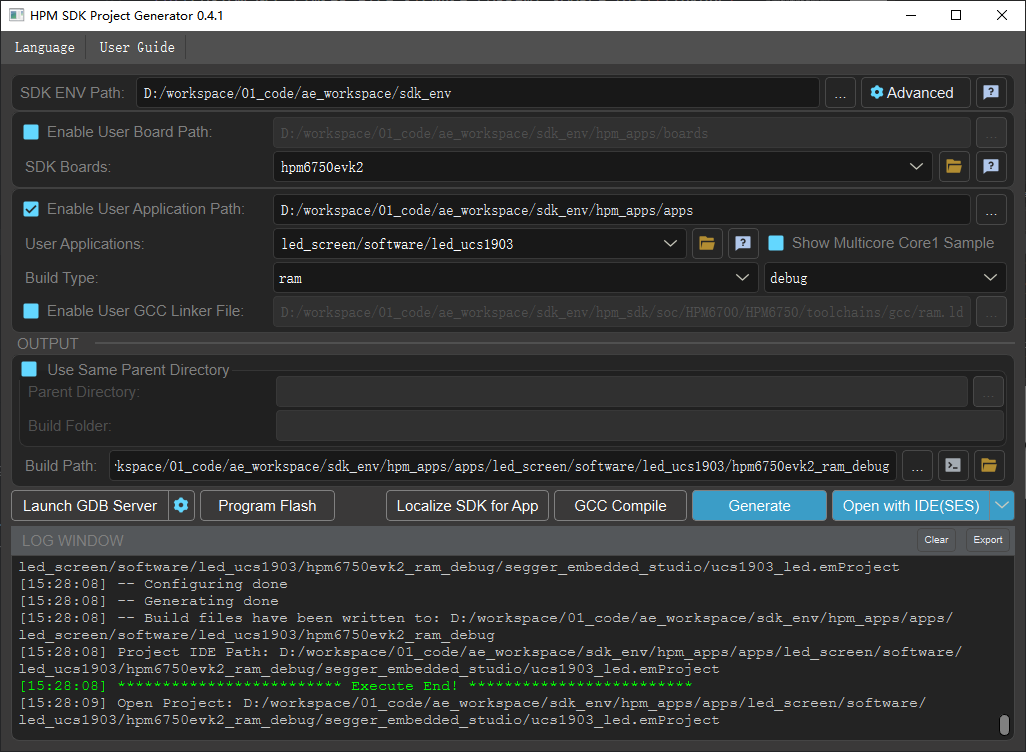Click the Build Path text field
This screenshot has height=752, width=1026.
tap(503, 466)
